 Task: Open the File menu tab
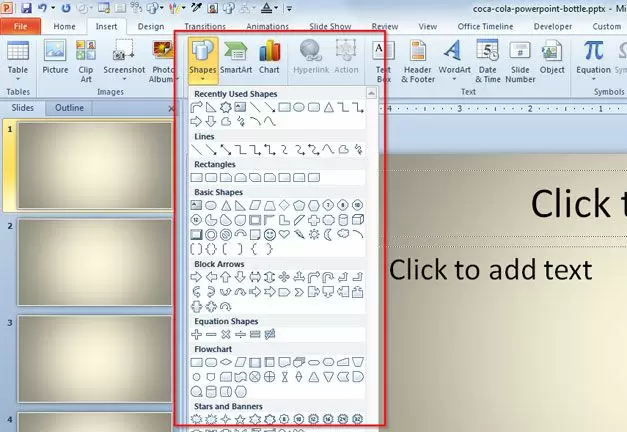(20, 27)
